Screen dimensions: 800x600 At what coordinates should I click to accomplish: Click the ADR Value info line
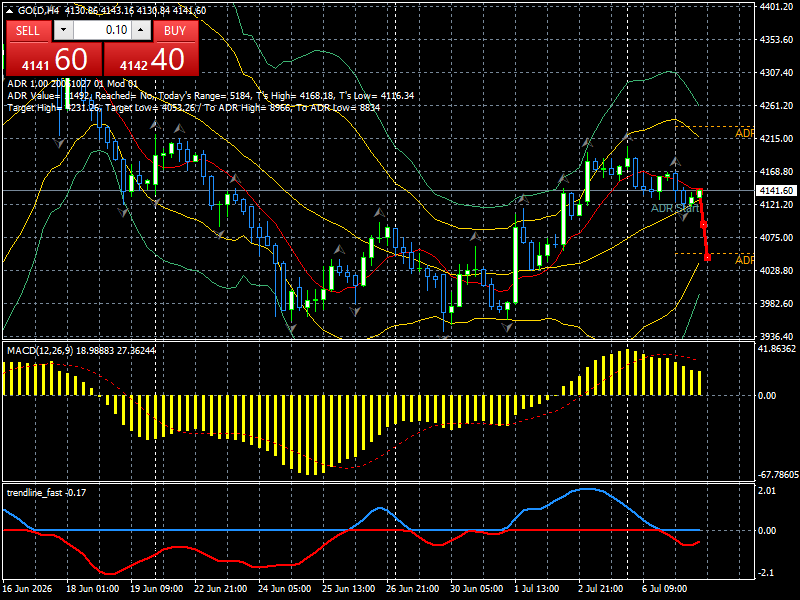point(211,95)
